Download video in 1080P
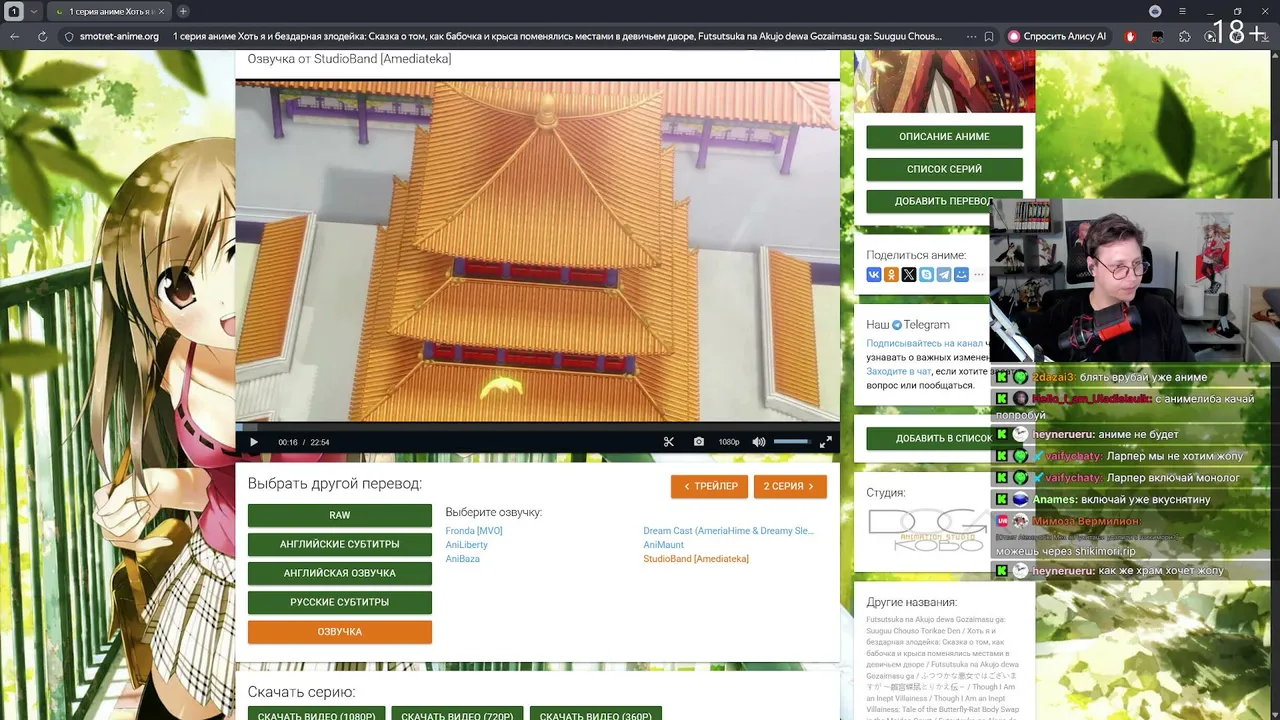The height and width of the screenshot is (720, 1280). [x=317, y=714]
